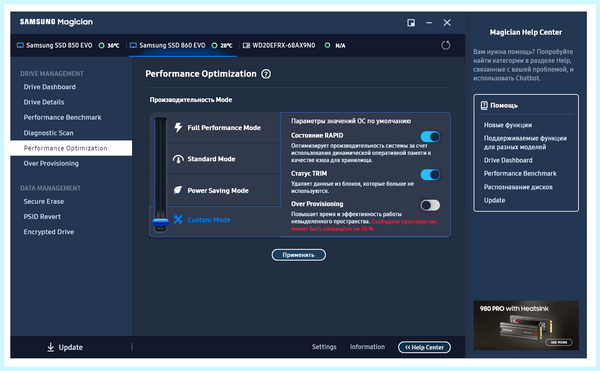
Task: Click the Standard Mode gauge icon
Action: point(178,159)
